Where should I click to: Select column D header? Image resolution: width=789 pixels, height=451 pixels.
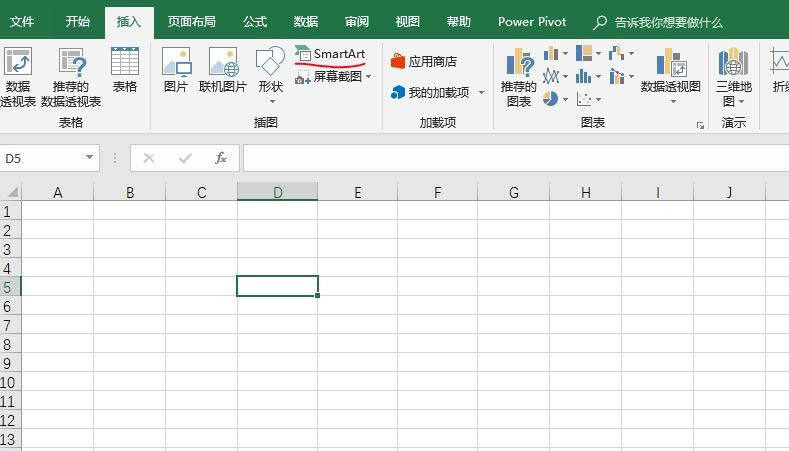pos(277,192)
